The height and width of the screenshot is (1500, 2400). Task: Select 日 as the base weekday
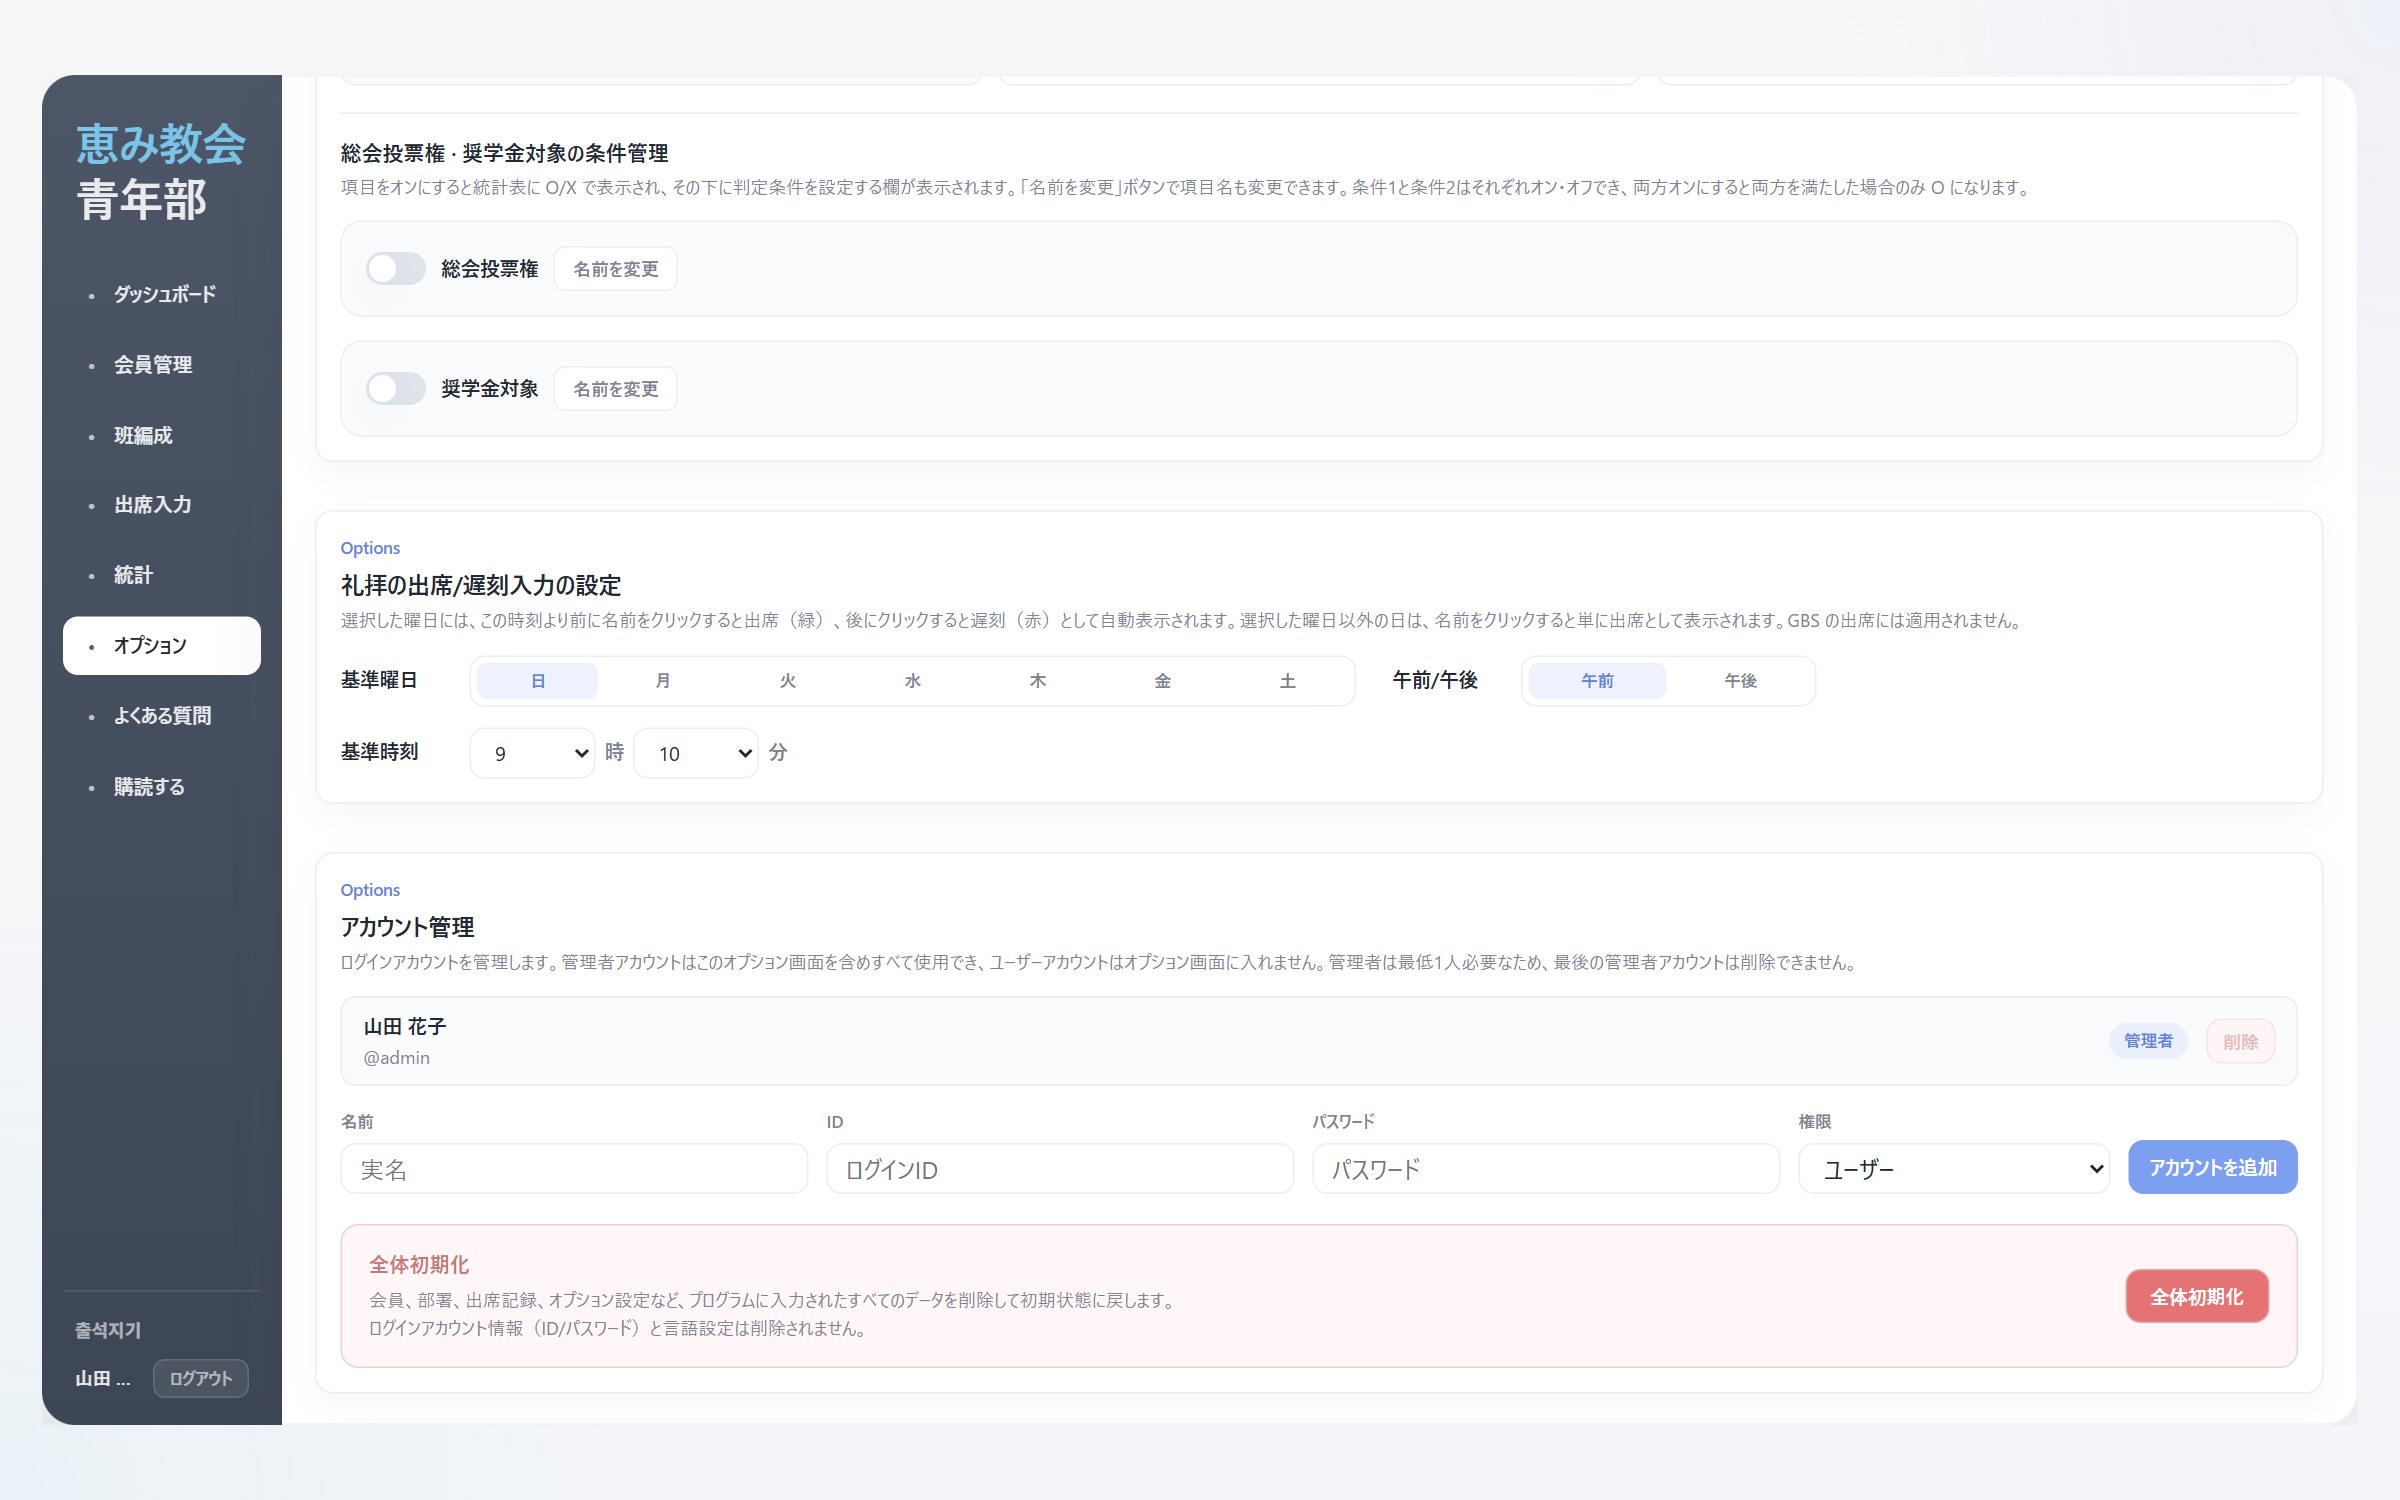point(538,681)
